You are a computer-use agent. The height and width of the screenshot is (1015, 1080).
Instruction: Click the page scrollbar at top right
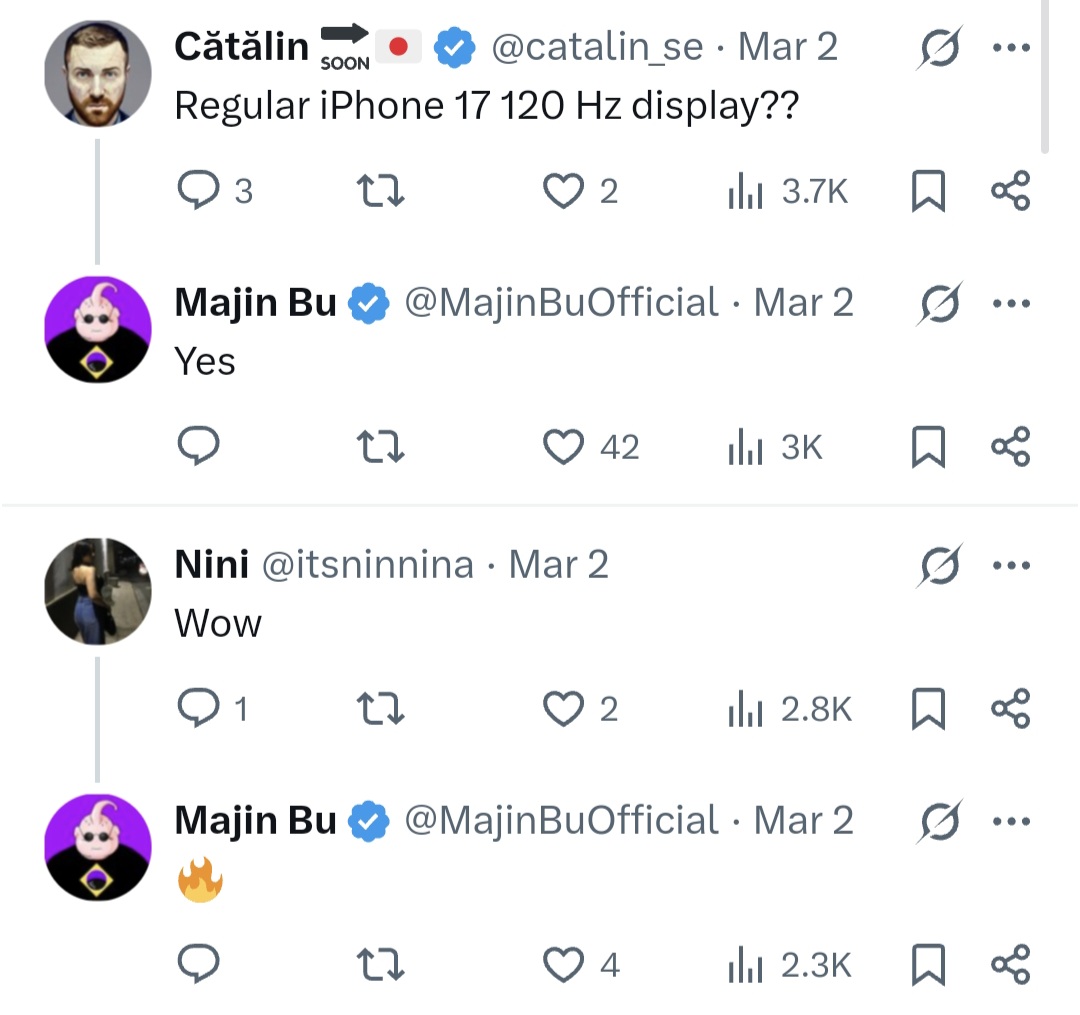point(1046,75)
